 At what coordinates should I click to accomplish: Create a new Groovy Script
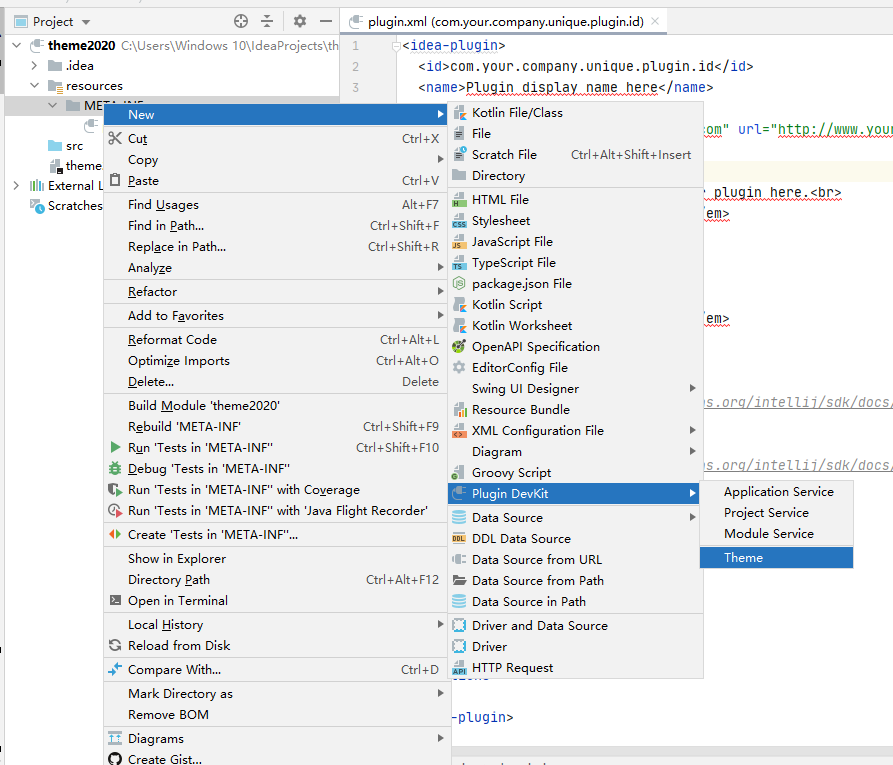point(575,473)
